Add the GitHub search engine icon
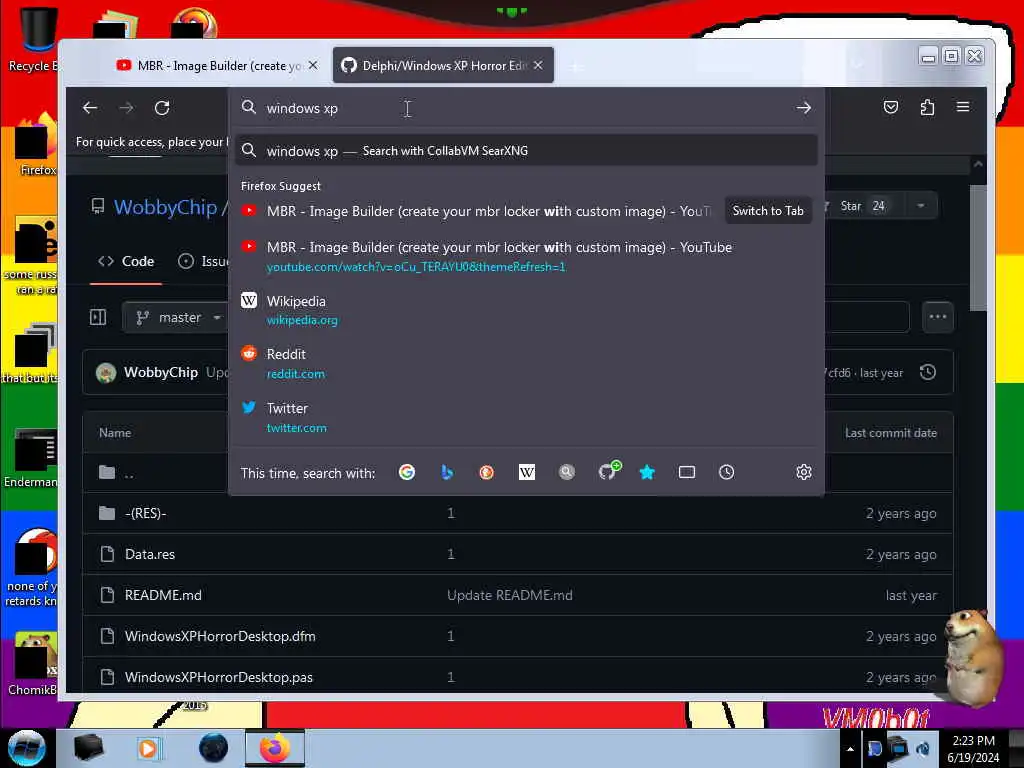Screen dimensions: 1024x768 [x=609, y=471]
